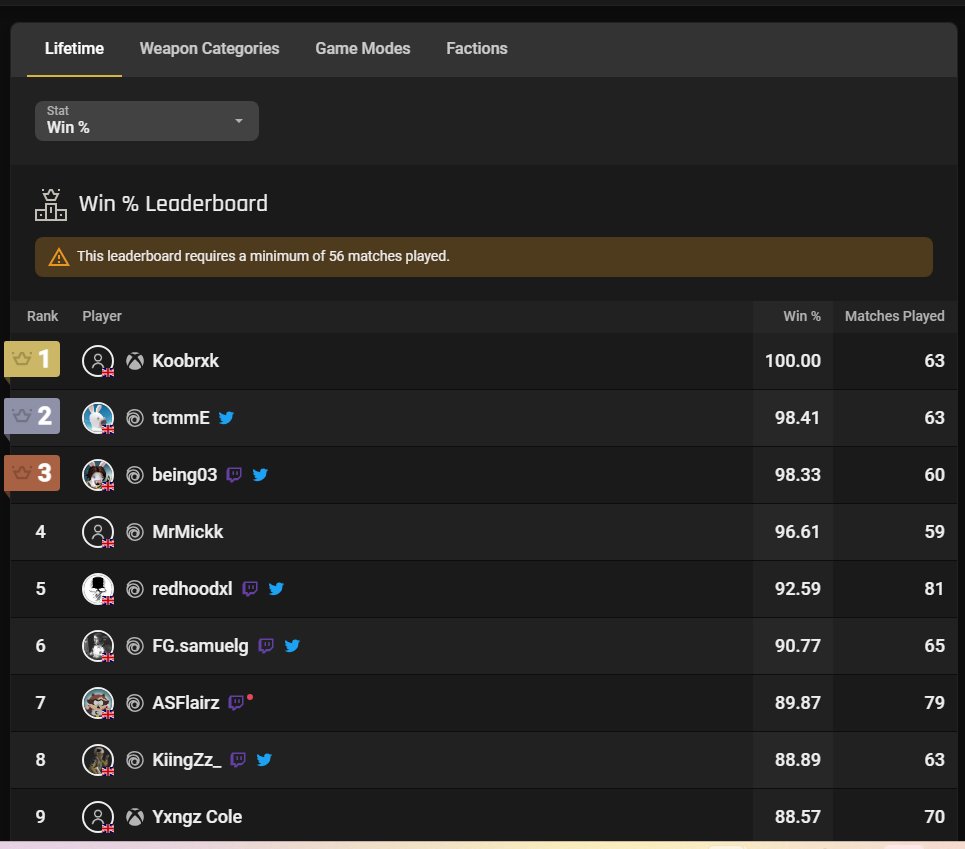Open KiingZz_'s Twitter icon
This screenshot has height=849, width=965.
(x=264, y=760)
